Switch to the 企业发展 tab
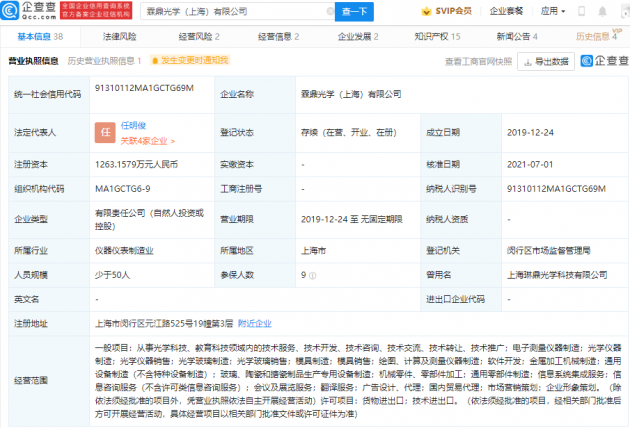The image size is (630, 428). point(358,37)
